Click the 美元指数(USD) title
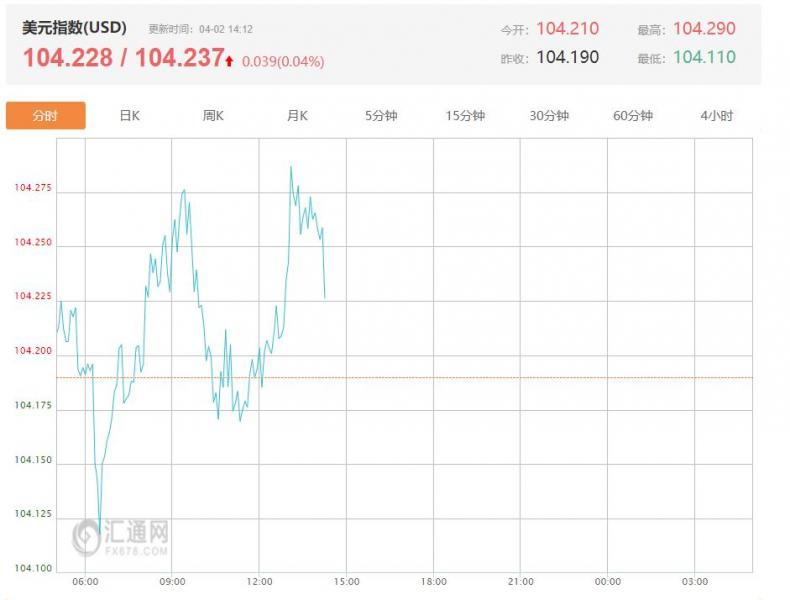 (x=75, y=28)
